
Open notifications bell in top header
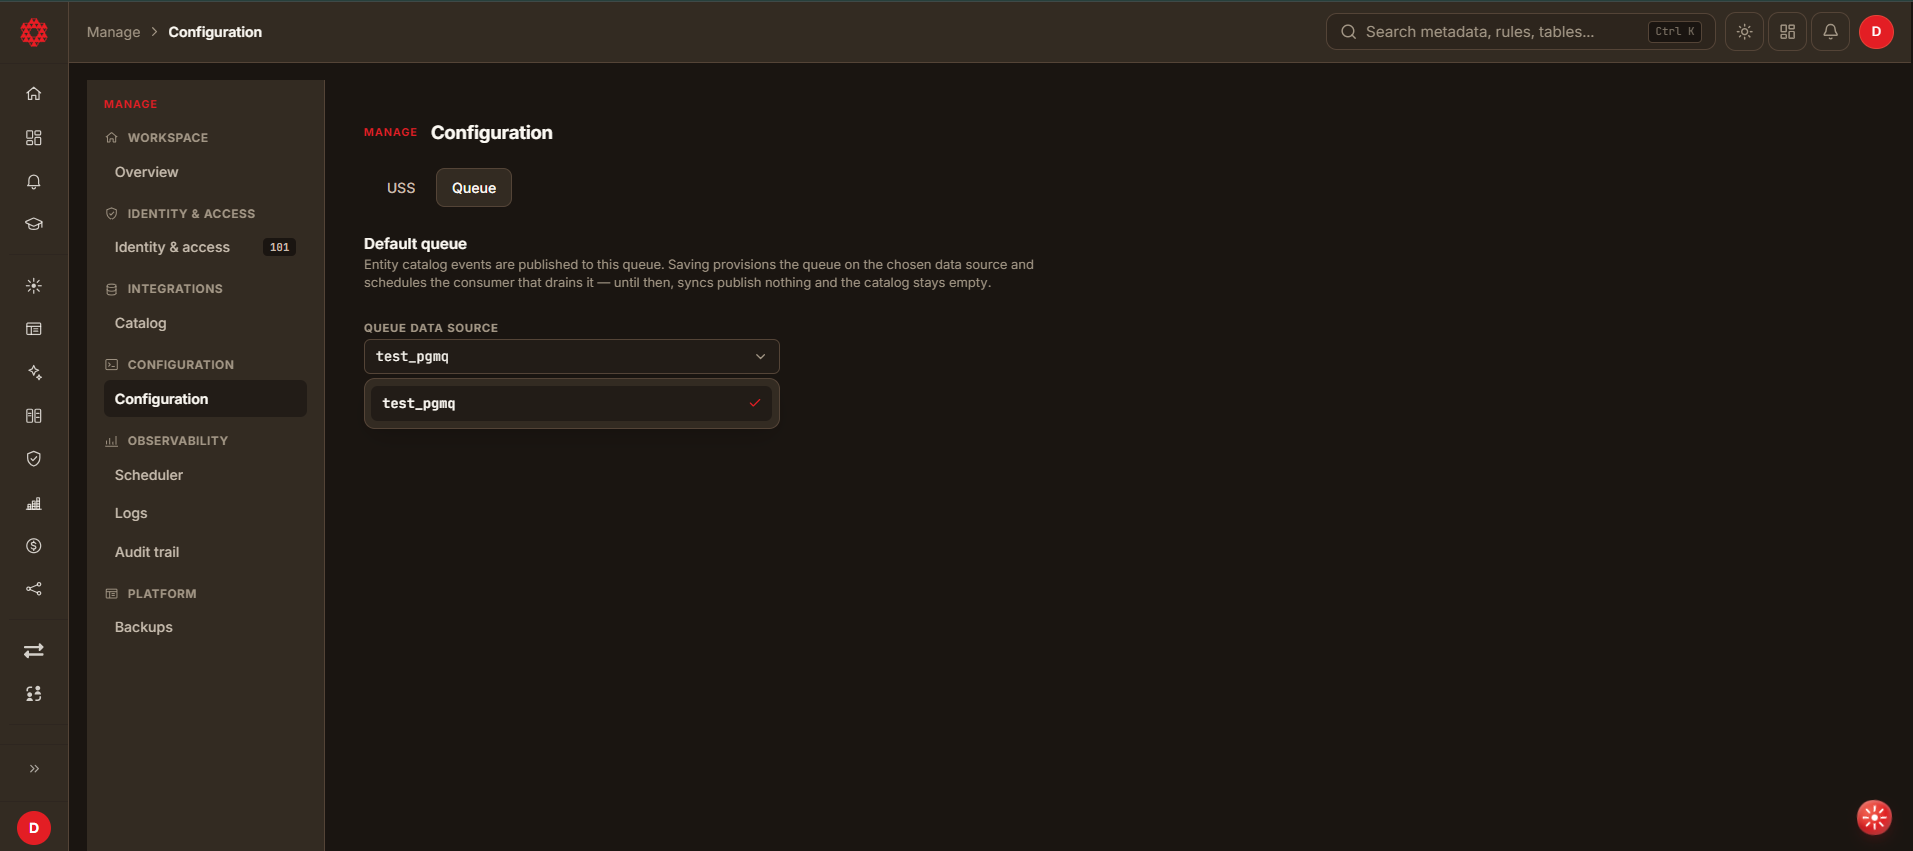click(x=1830, y=32)
